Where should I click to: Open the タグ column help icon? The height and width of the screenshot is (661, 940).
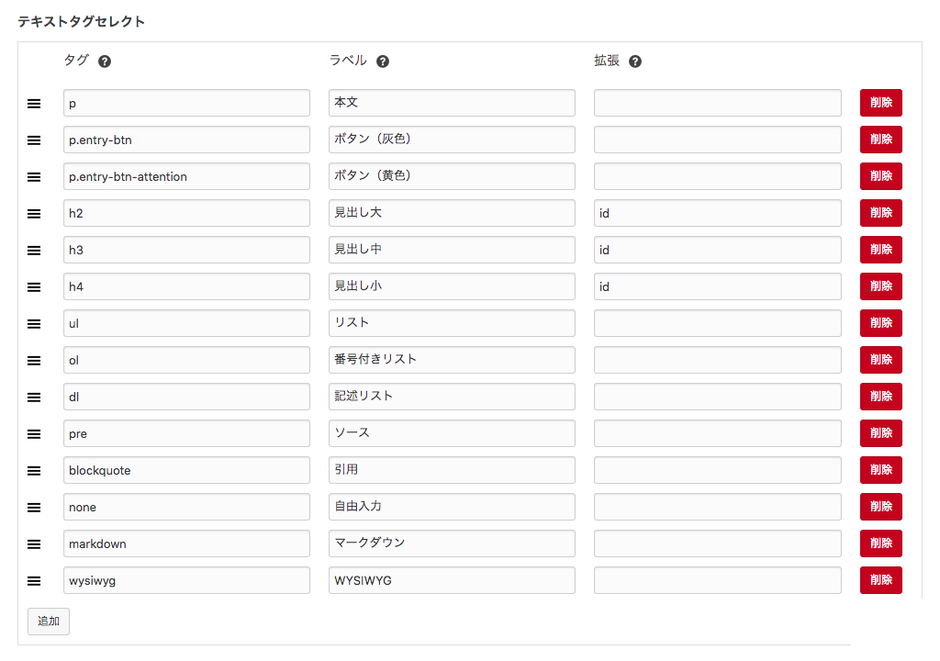102,60
